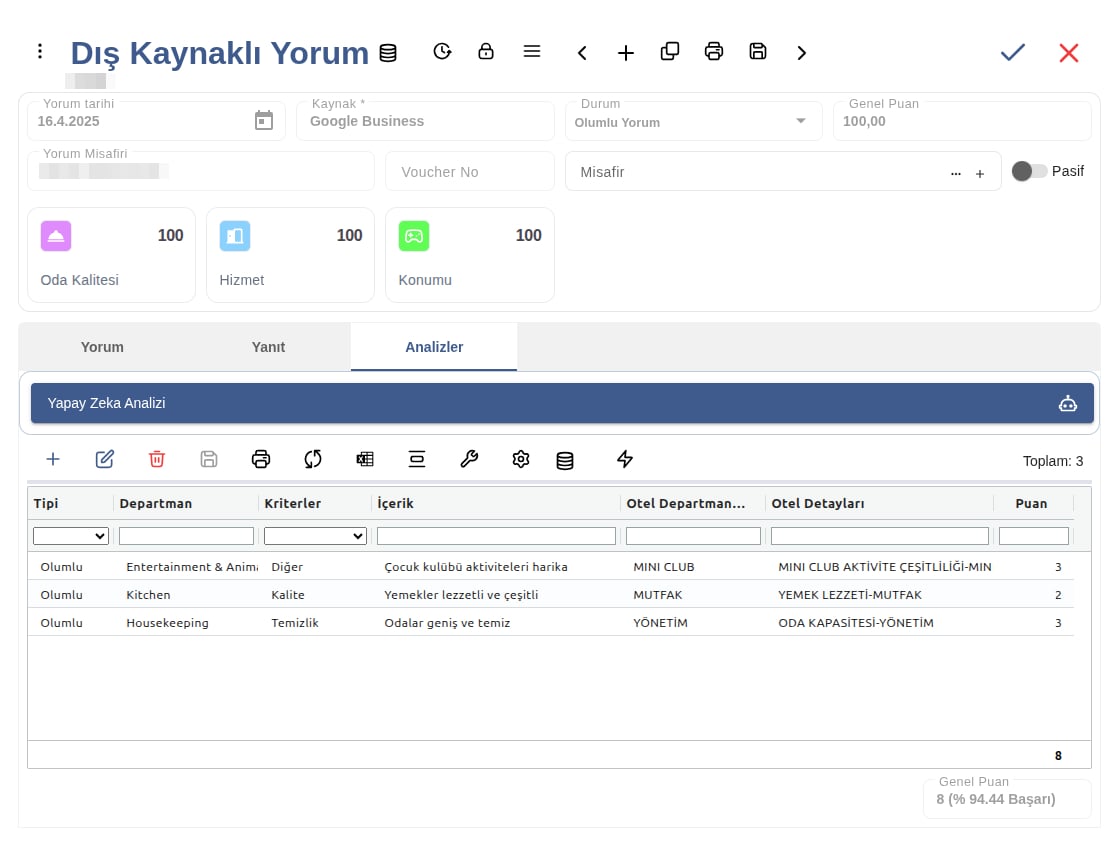Duplicate the record with copy icon

coord(670,51)
